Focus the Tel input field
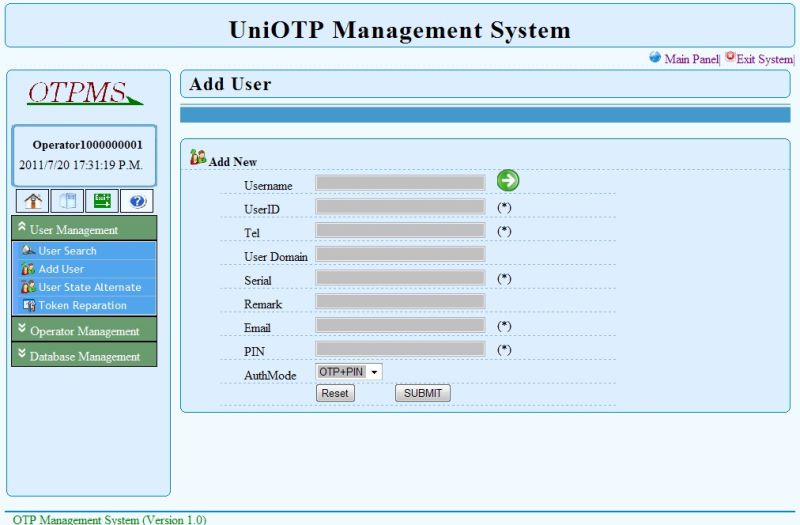This screenshot has width=800, height=525. (401, 230)
